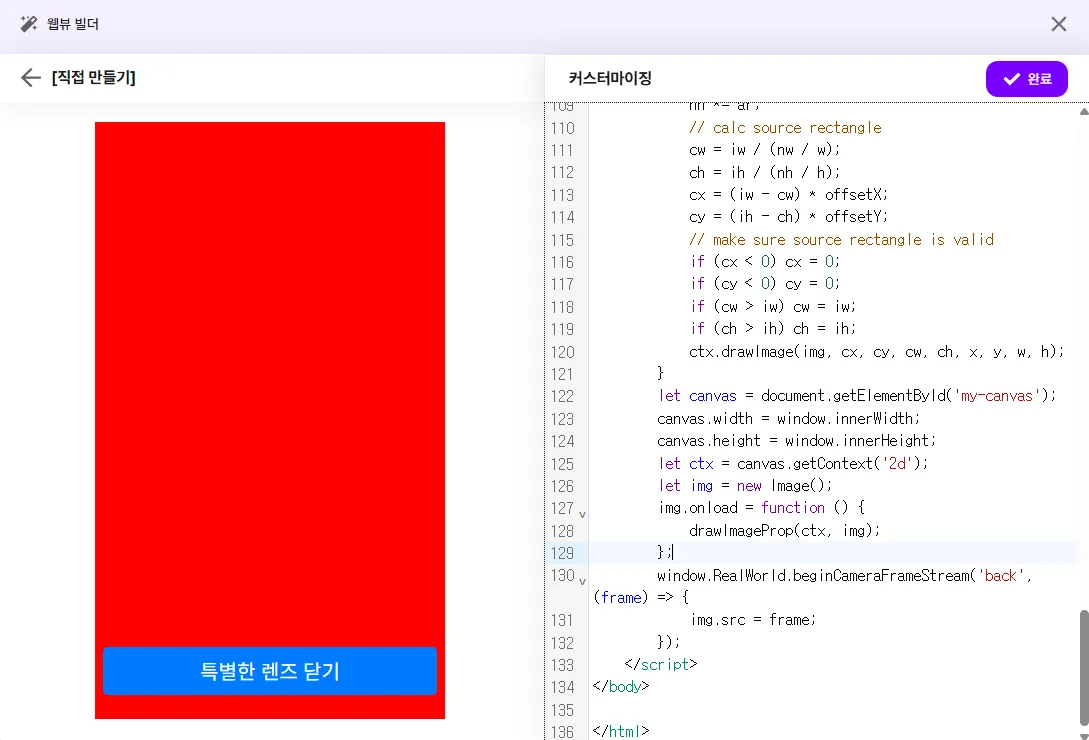Click the 'if (cy < 0) cy = 0;' line

pyautogui.click(x=765, y=283)
